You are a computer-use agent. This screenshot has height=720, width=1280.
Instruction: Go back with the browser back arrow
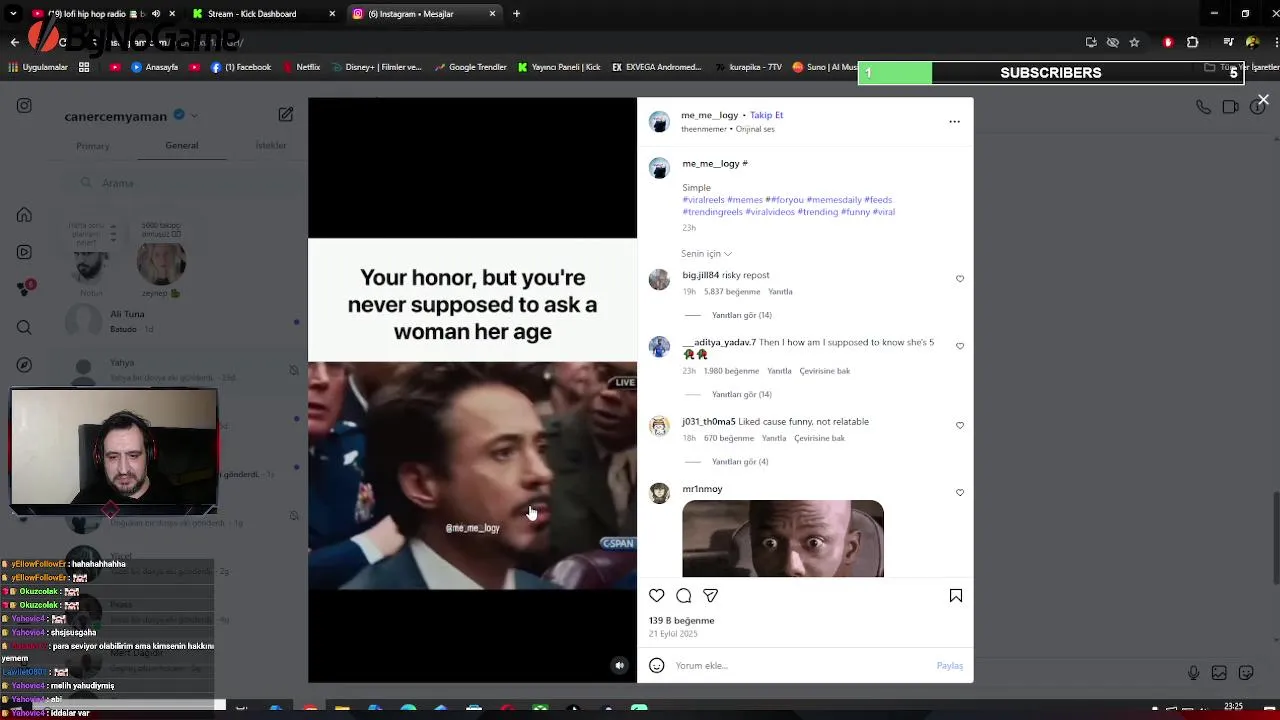tap(14, 42)
